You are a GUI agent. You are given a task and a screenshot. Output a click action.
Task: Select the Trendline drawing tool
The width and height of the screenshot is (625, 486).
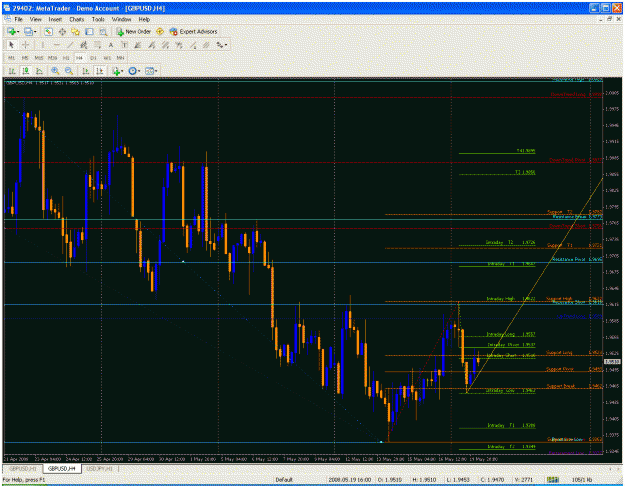coord(70,45)
